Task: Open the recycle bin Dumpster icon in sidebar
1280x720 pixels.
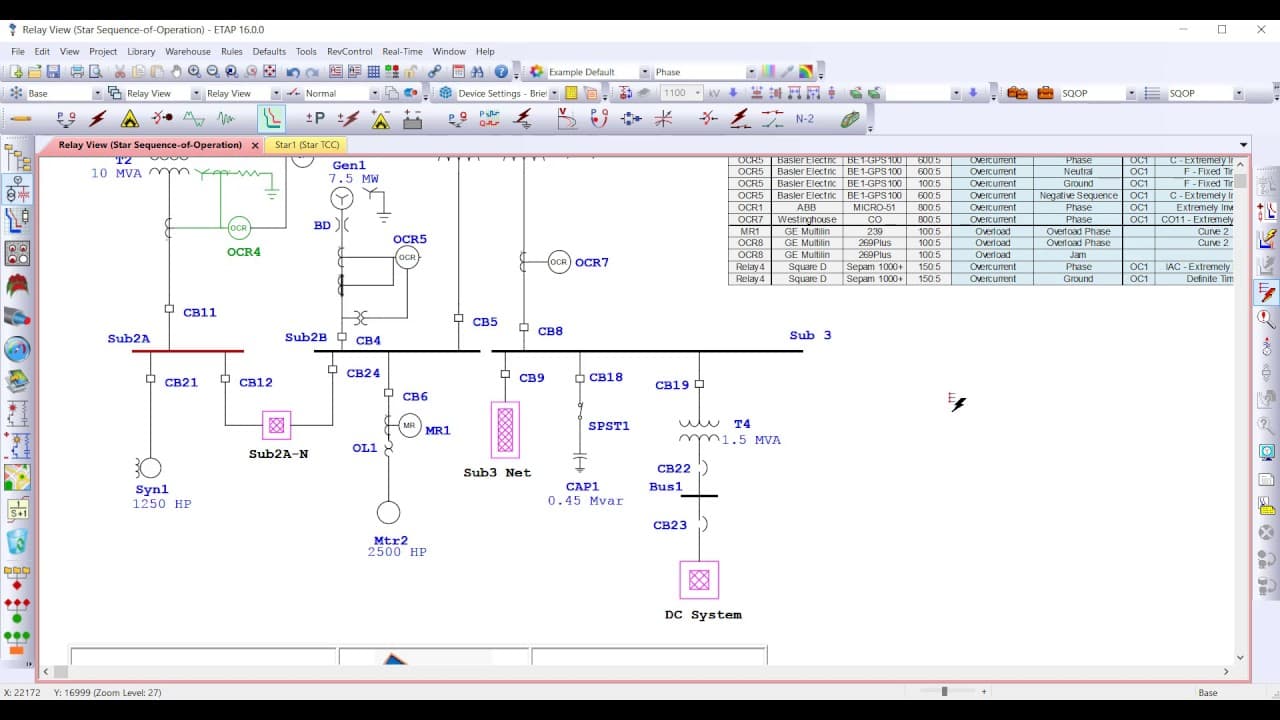Action: click(18, 543)
